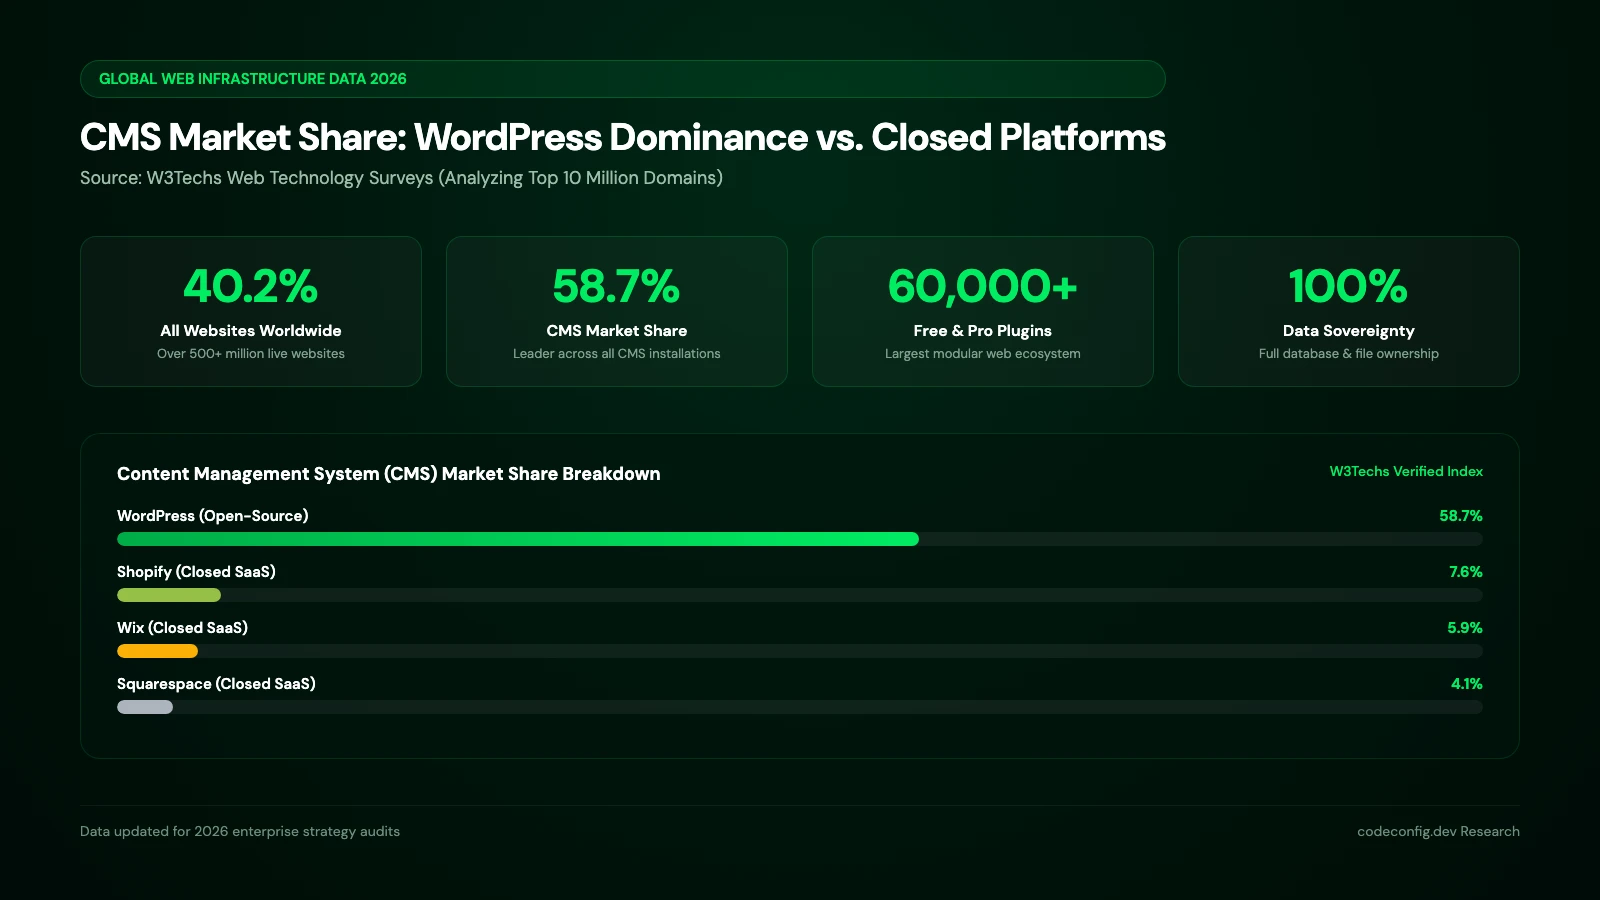
Task: Click the W3Techs Web Technology Surveys source line
Action: point(401,178)
